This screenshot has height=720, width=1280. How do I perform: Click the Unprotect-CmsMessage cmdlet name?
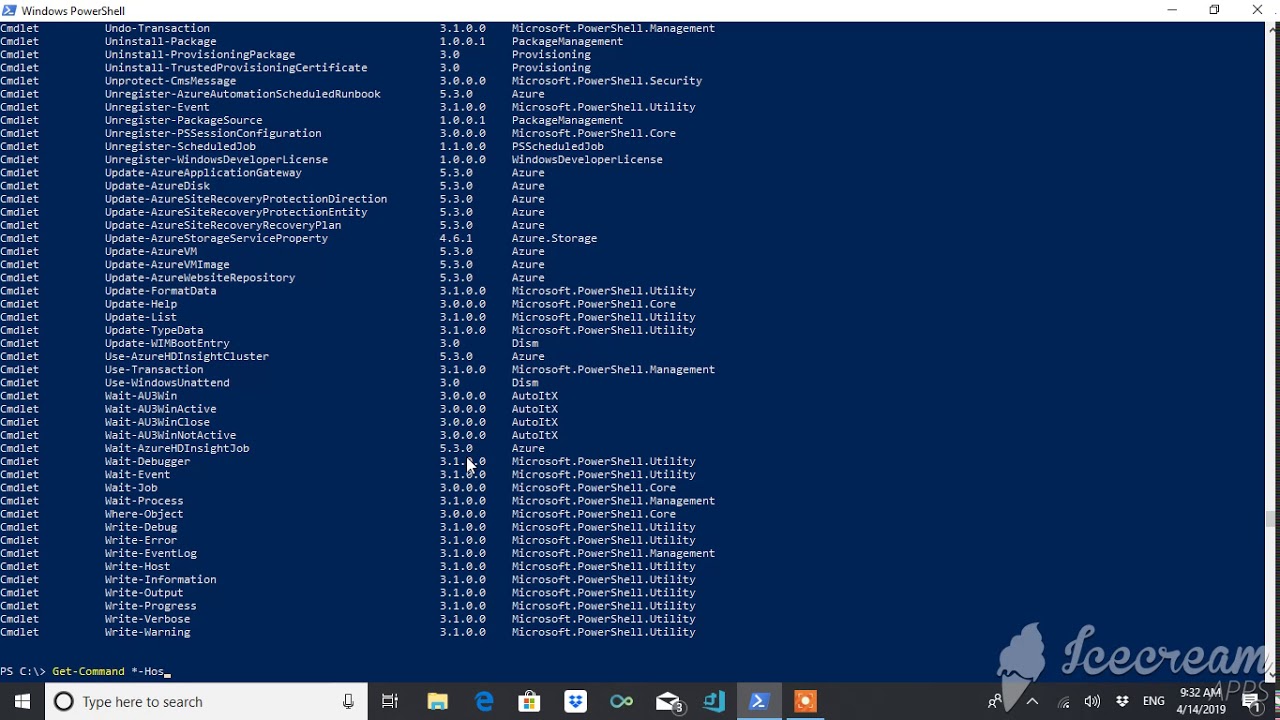pyautogui.click(x=170, y=81)
